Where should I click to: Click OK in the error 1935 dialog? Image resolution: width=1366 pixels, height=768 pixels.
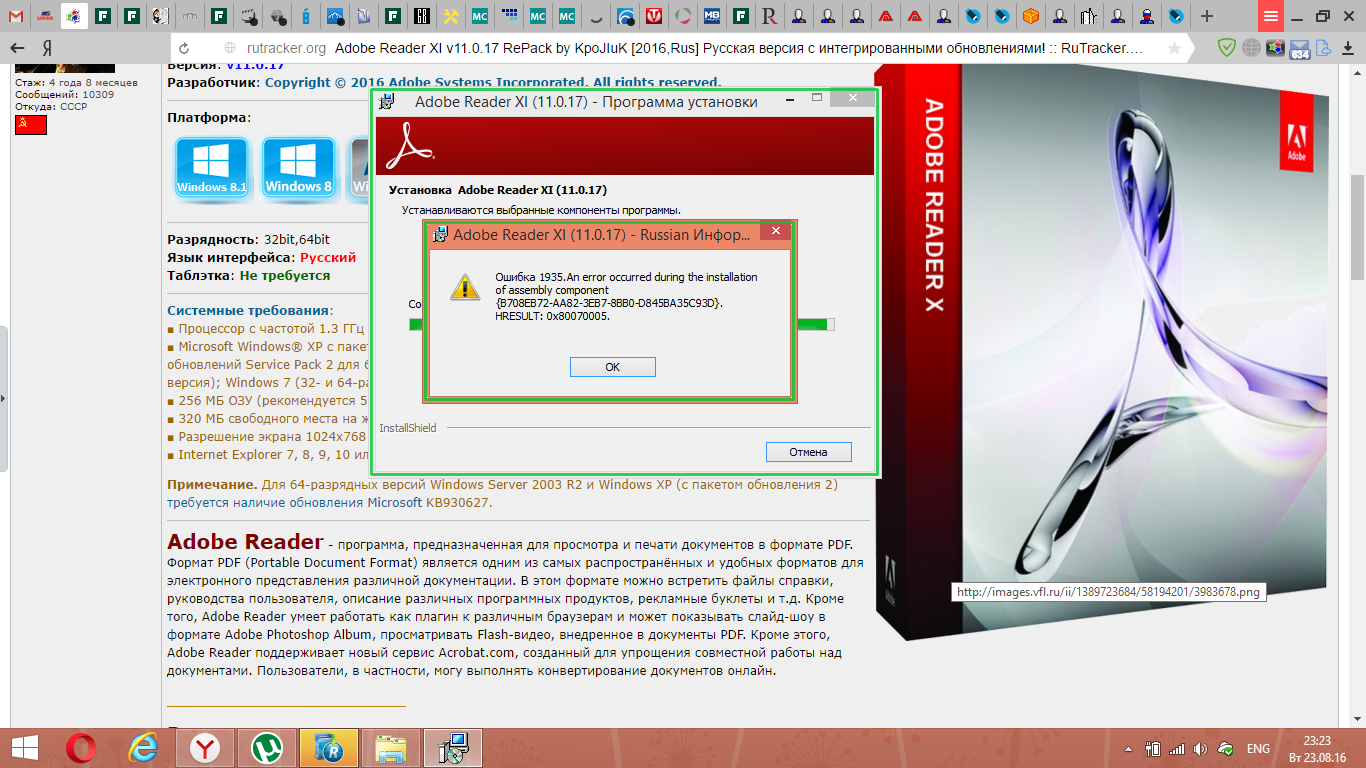(x=613, y=367)
